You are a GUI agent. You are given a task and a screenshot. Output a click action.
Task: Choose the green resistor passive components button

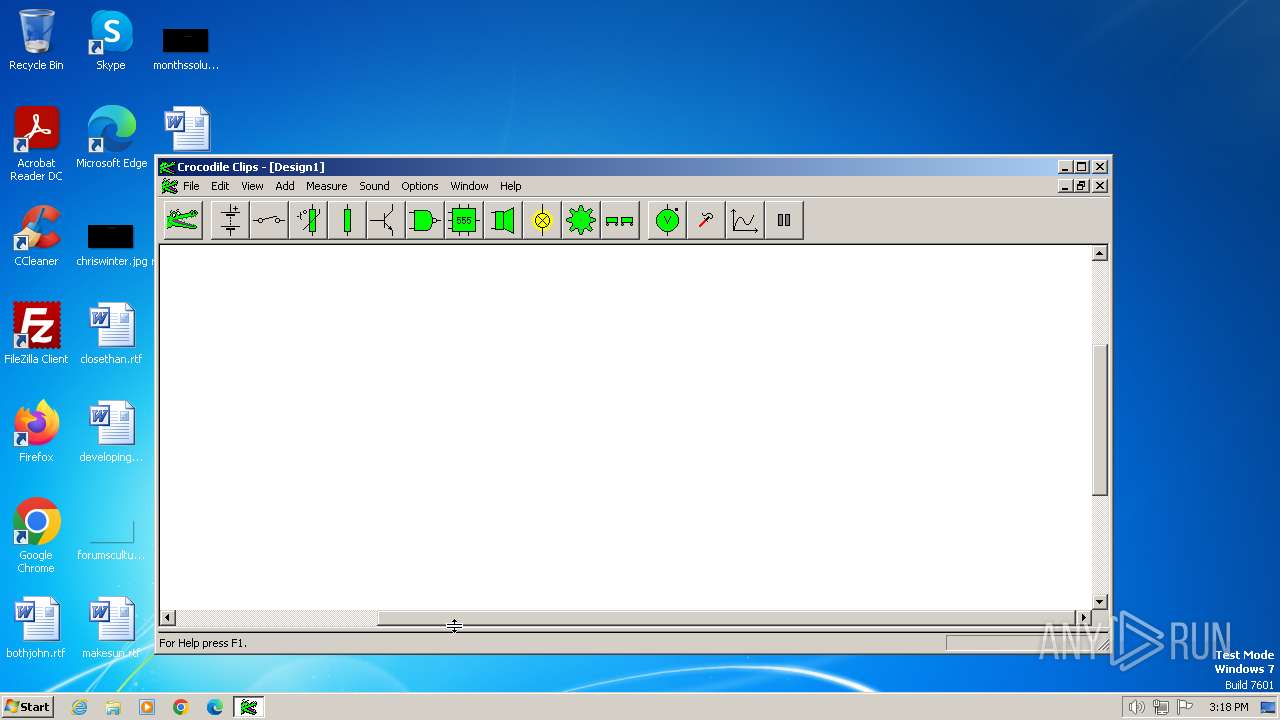(x=347, y=220)
